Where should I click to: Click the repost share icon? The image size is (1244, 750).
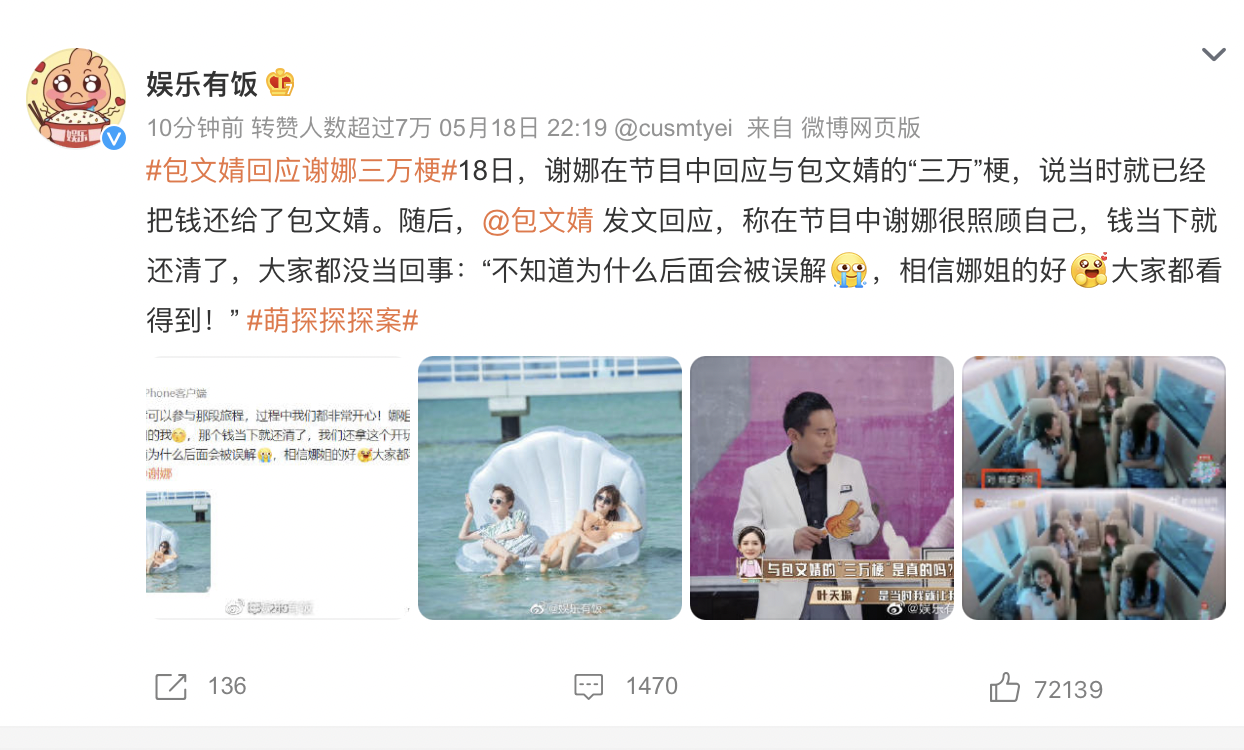(x=171, y=686)
